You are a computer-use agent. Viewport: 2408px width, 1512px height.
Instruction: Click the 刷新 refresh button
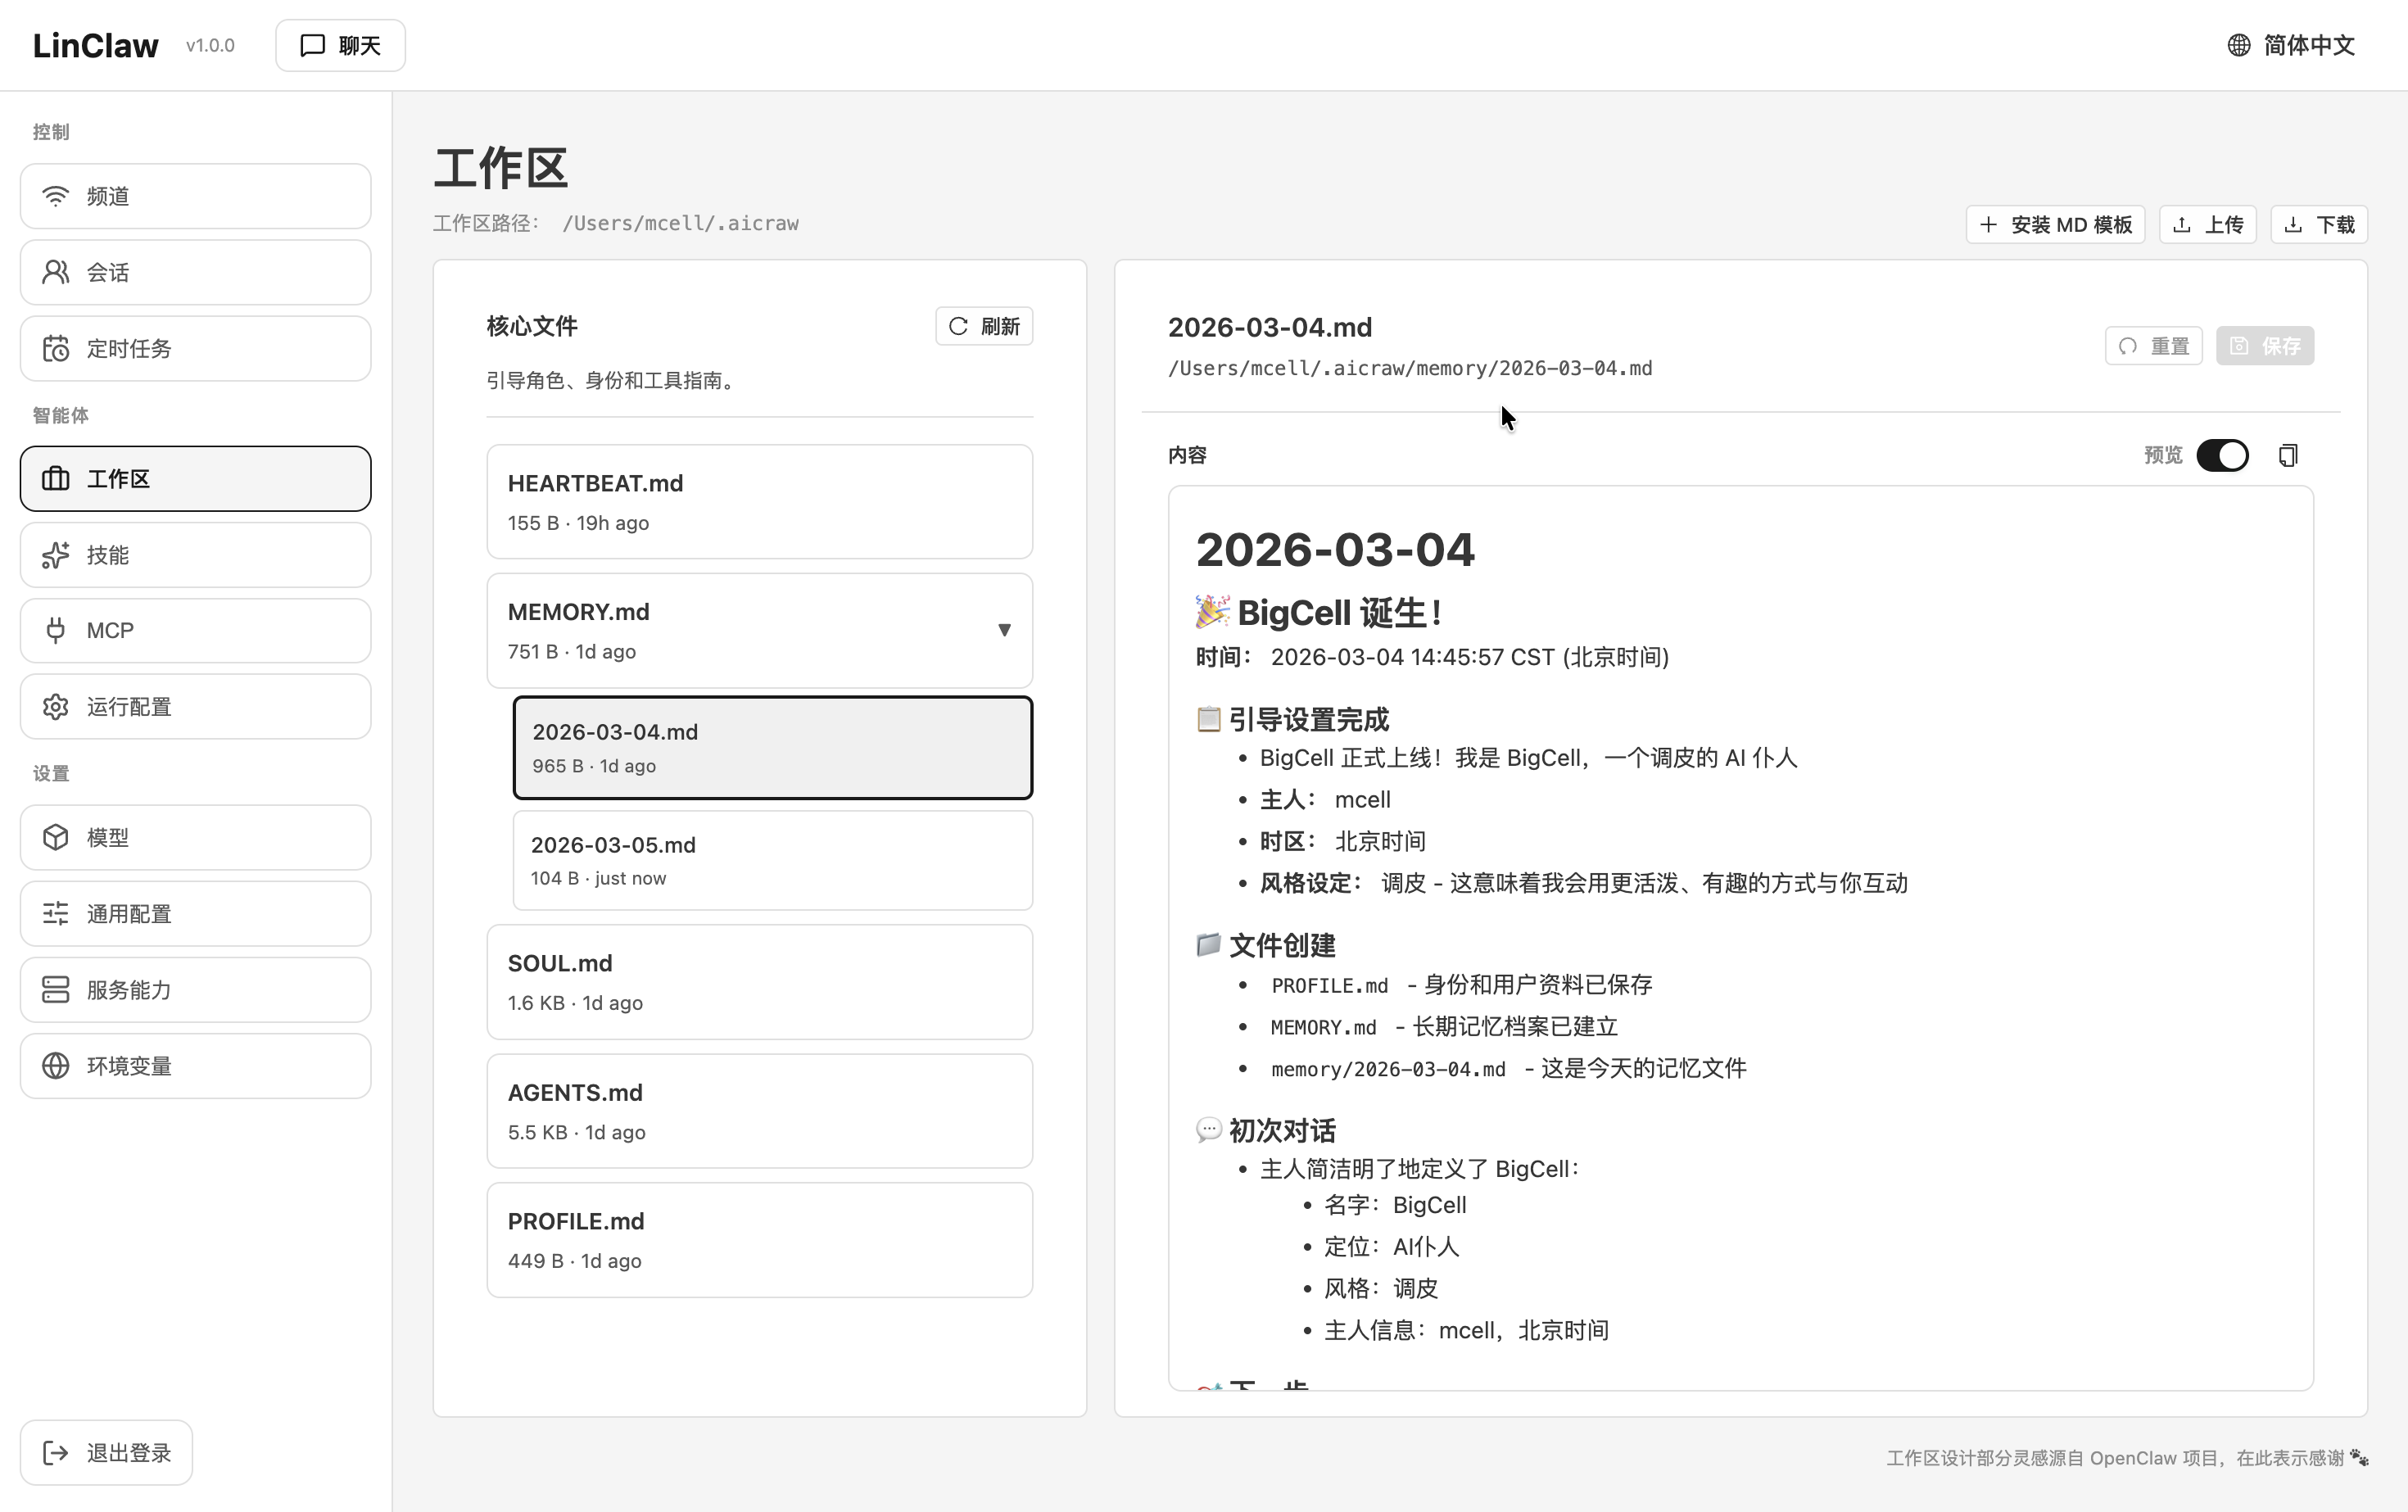984,326
